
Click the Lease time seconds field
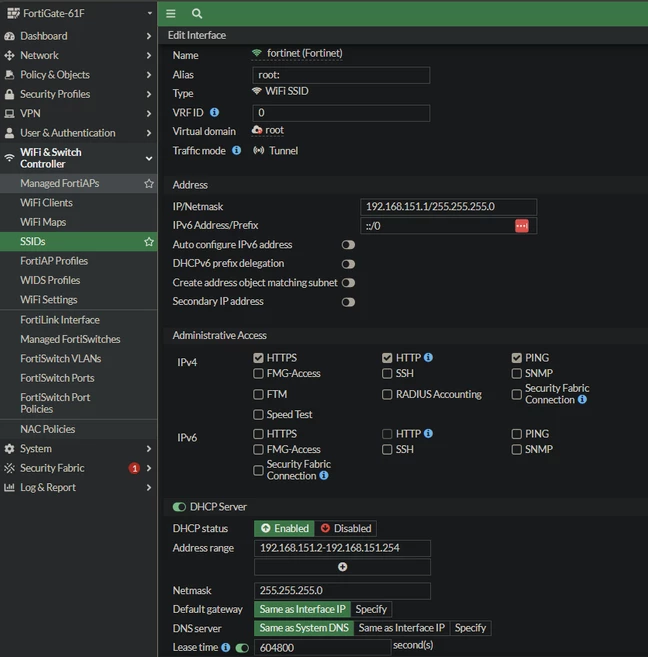click(323, 648)
